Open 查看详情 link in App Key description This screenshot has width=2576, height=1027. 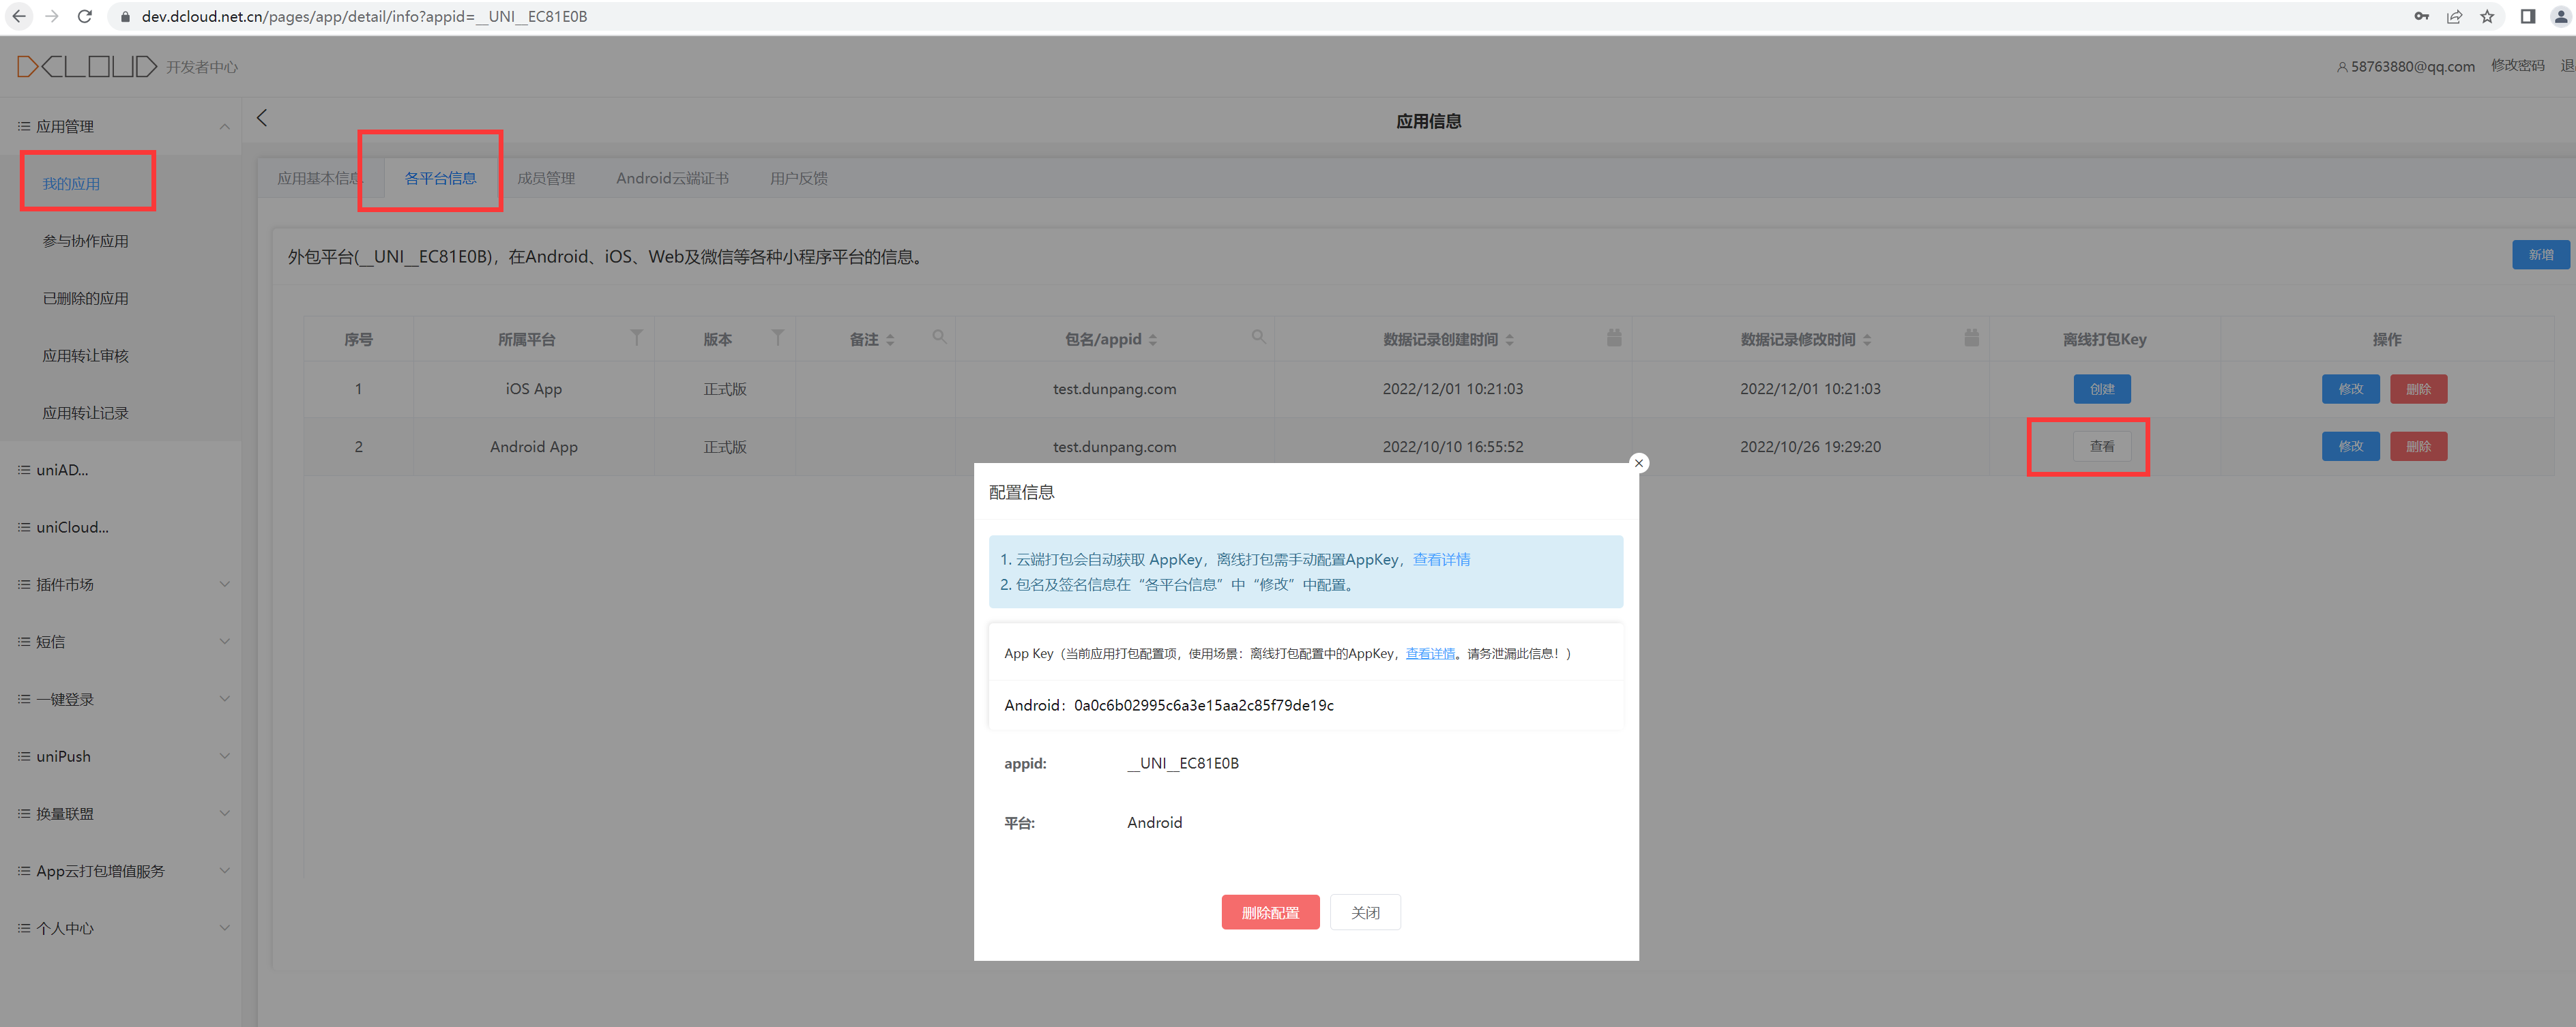[1430, 653]
